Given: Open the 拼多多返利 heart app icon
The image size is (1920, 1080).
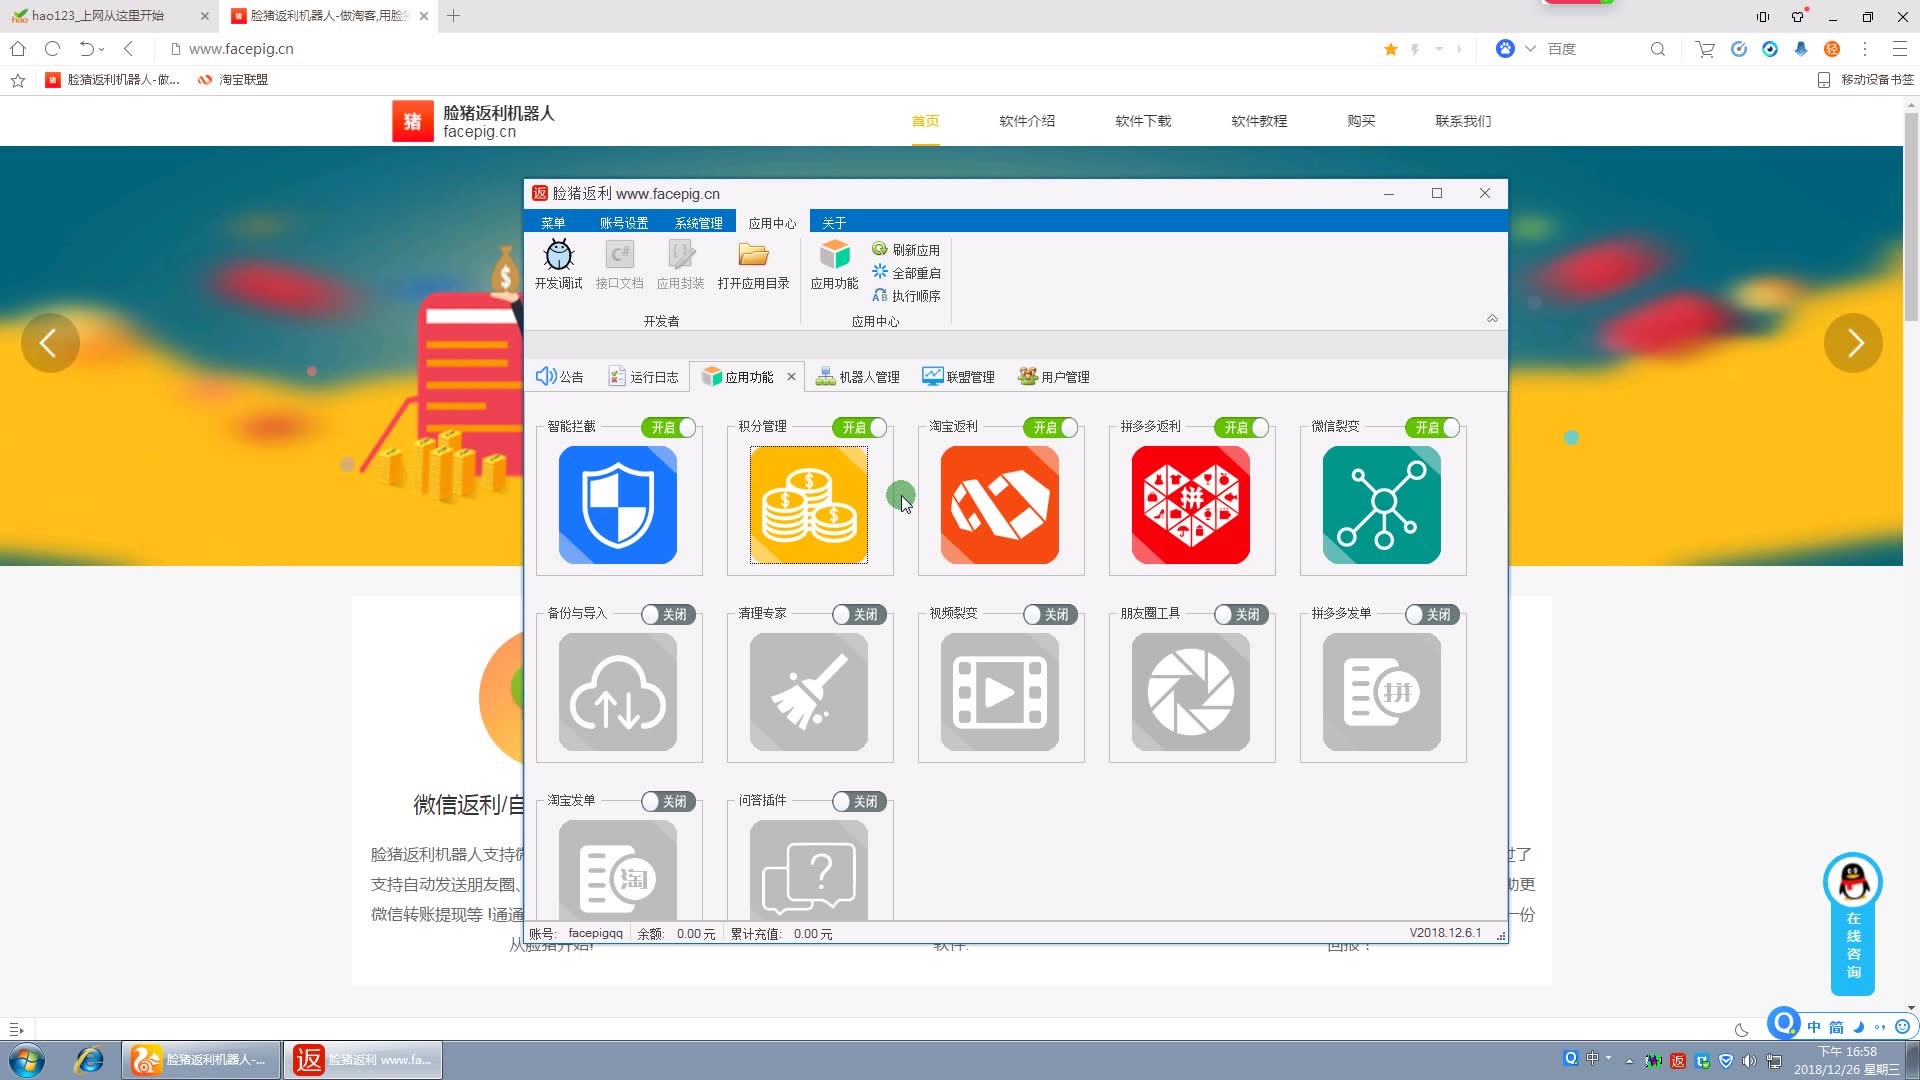Looking at the screenshot, I should tap(1191, 505).
